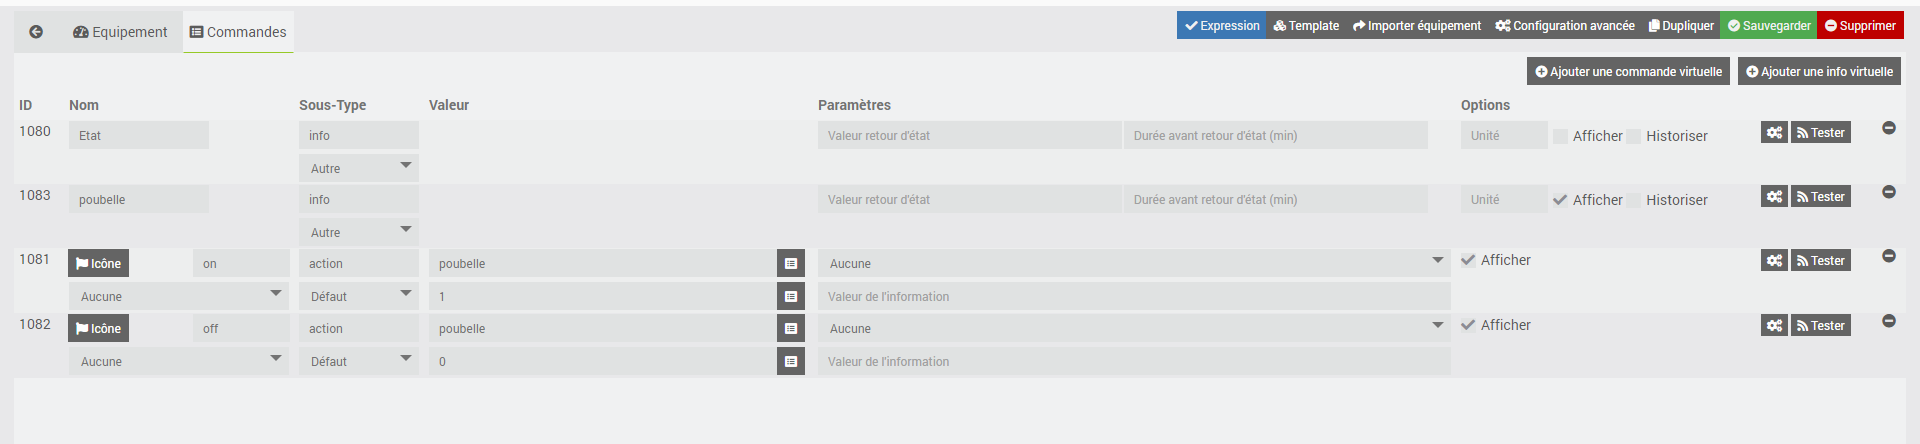
Task: Click Ajouter une commande virtuelle
Action: [x=1628, y=72]
